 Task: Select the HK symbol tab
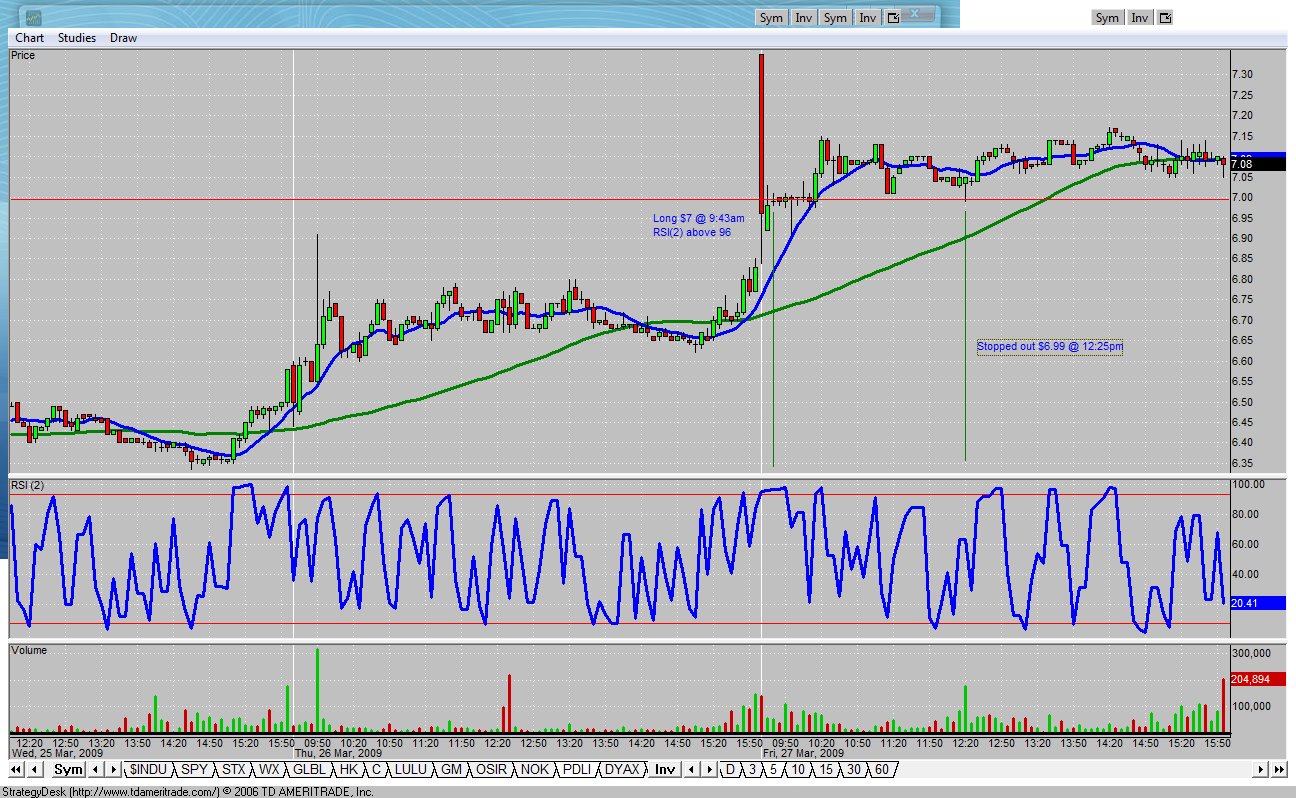(x=348, y=770)
